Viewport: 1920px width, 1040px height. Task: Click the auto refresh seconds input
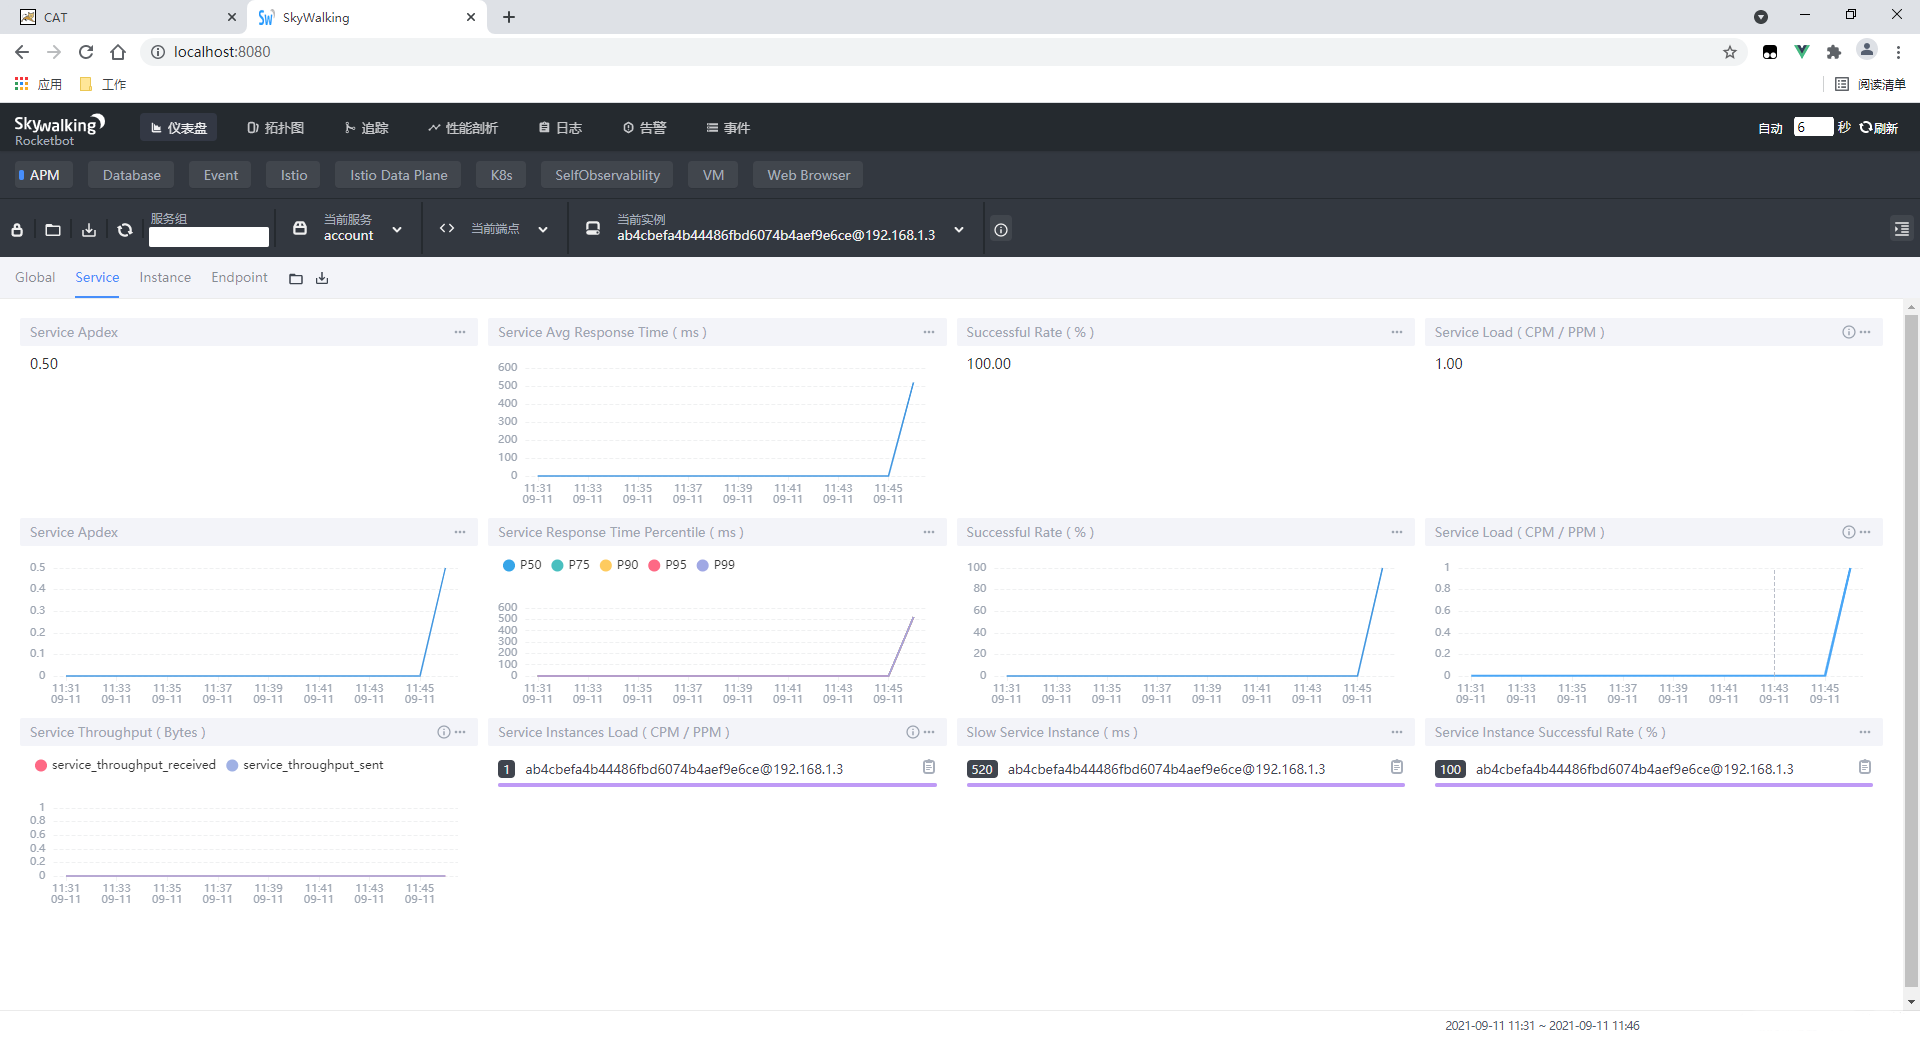[1813, 127]
